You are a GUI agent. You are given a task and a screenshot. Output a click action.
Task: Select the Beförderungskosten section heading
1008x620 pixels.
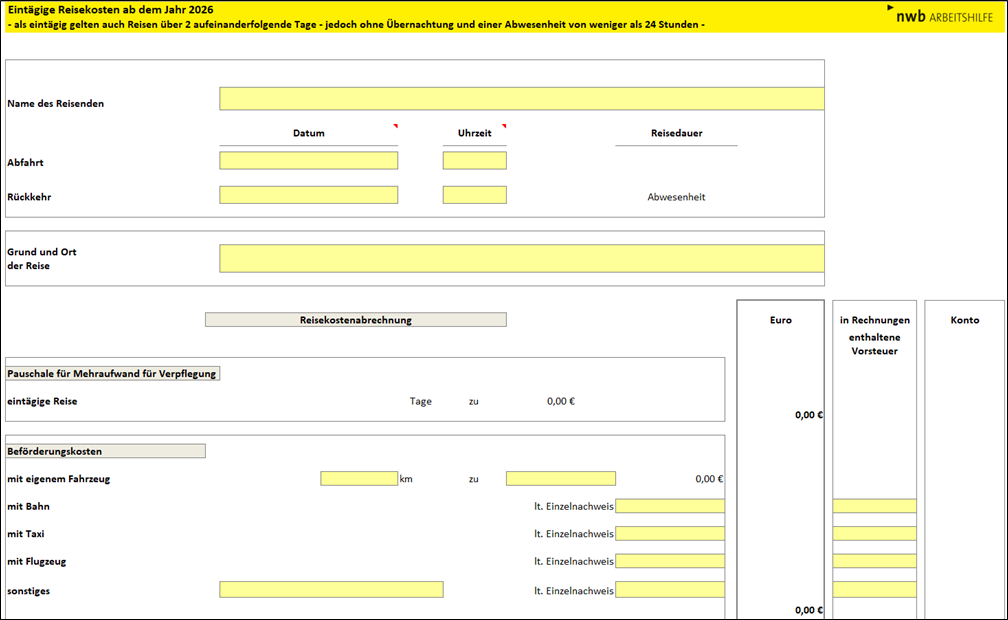click(105, 451)
